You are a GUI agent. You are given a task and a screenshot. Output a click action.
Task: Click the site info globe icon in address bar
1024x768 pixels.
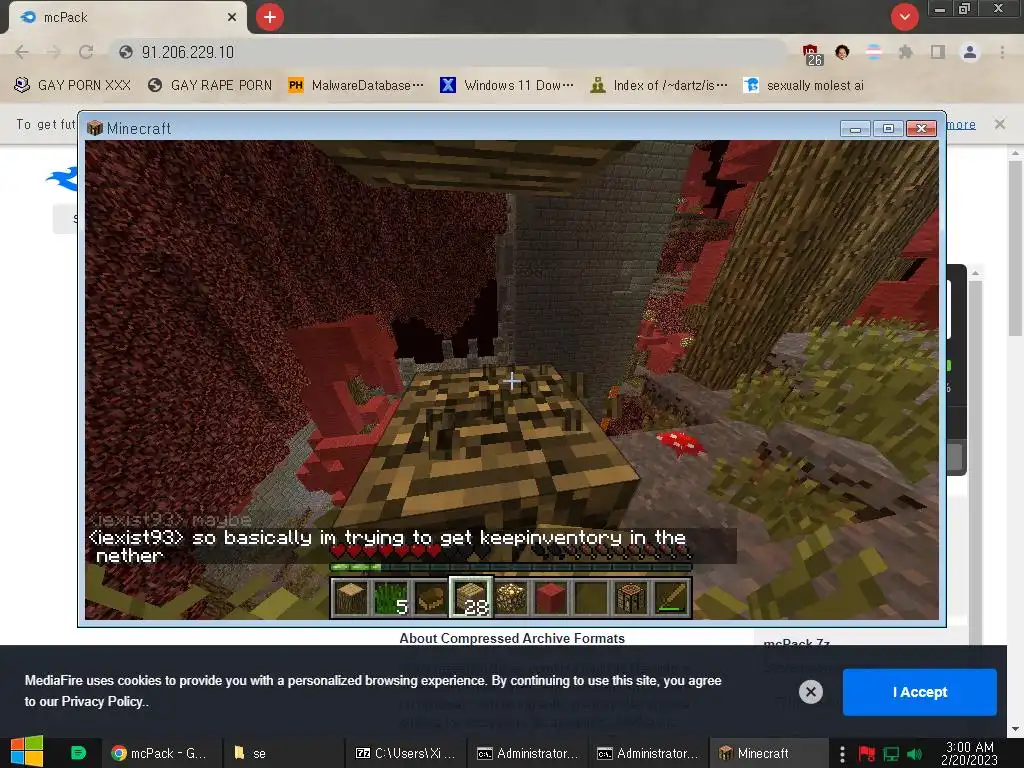click(x=126, y=52)
